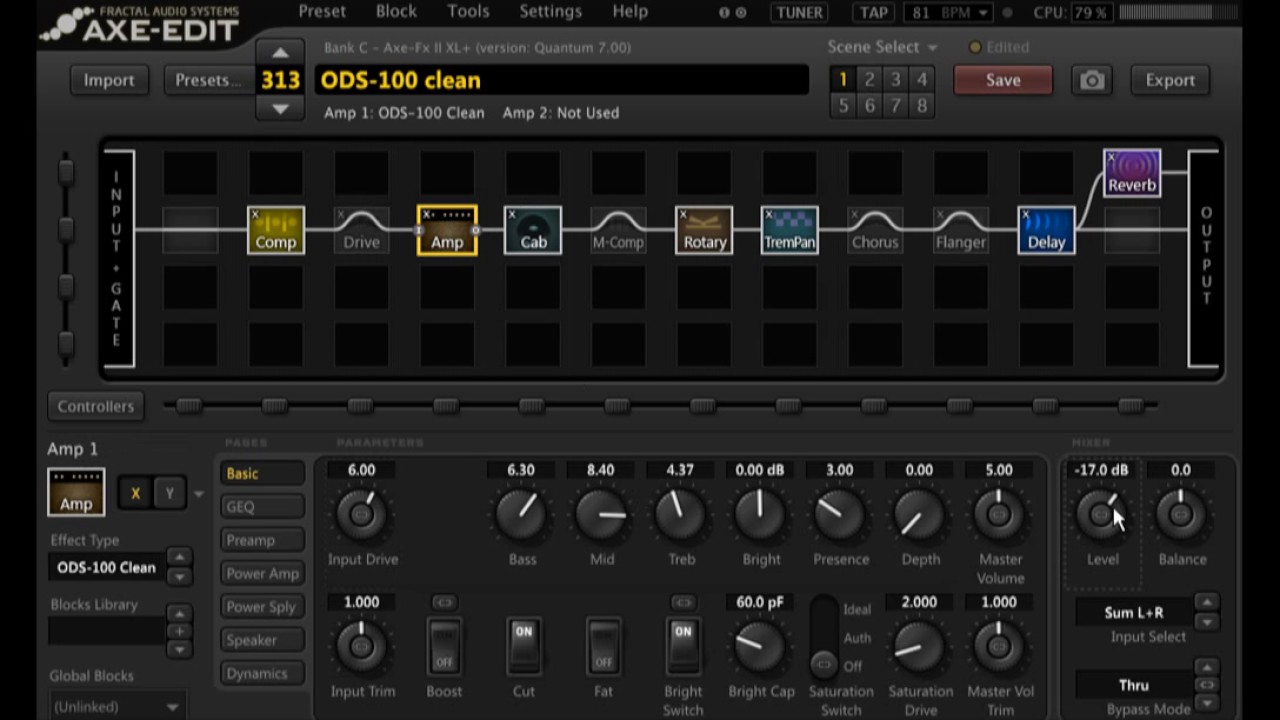Click the Treb knob
This screenshot has width=1280, height=720.
(681, 514)
